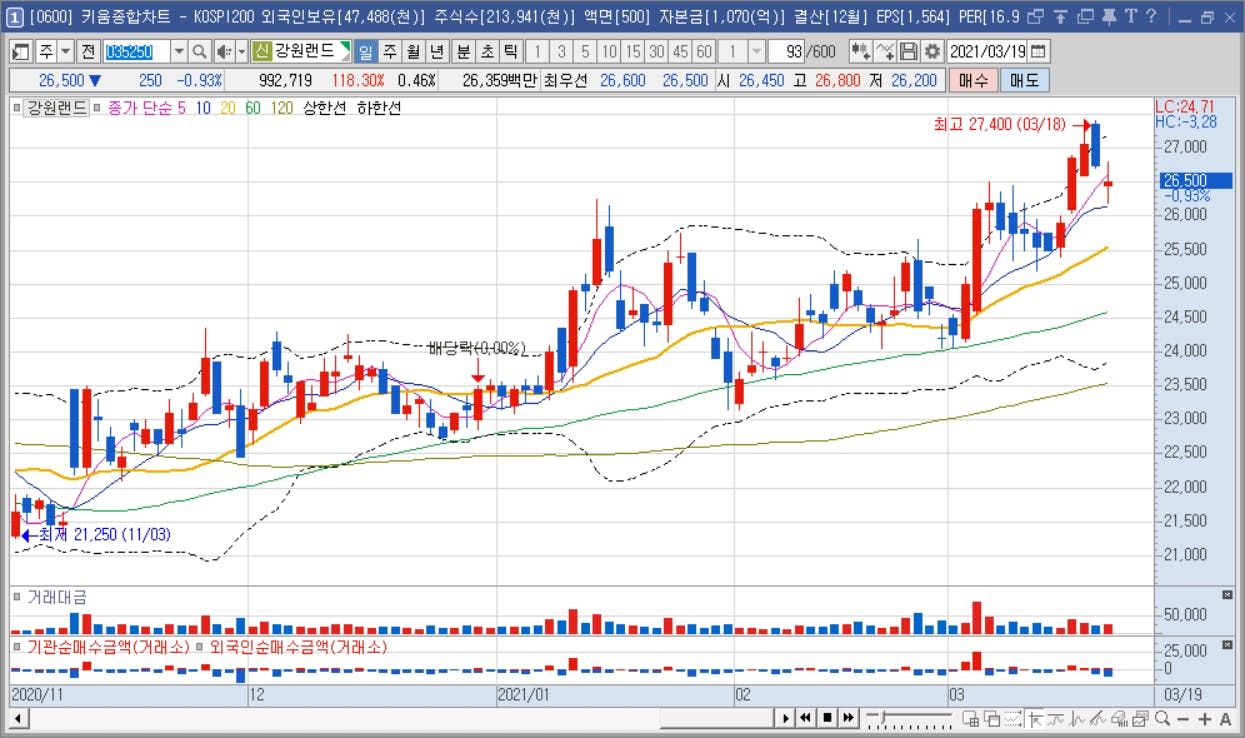Open chart settings gear icon

click(932, 52)
